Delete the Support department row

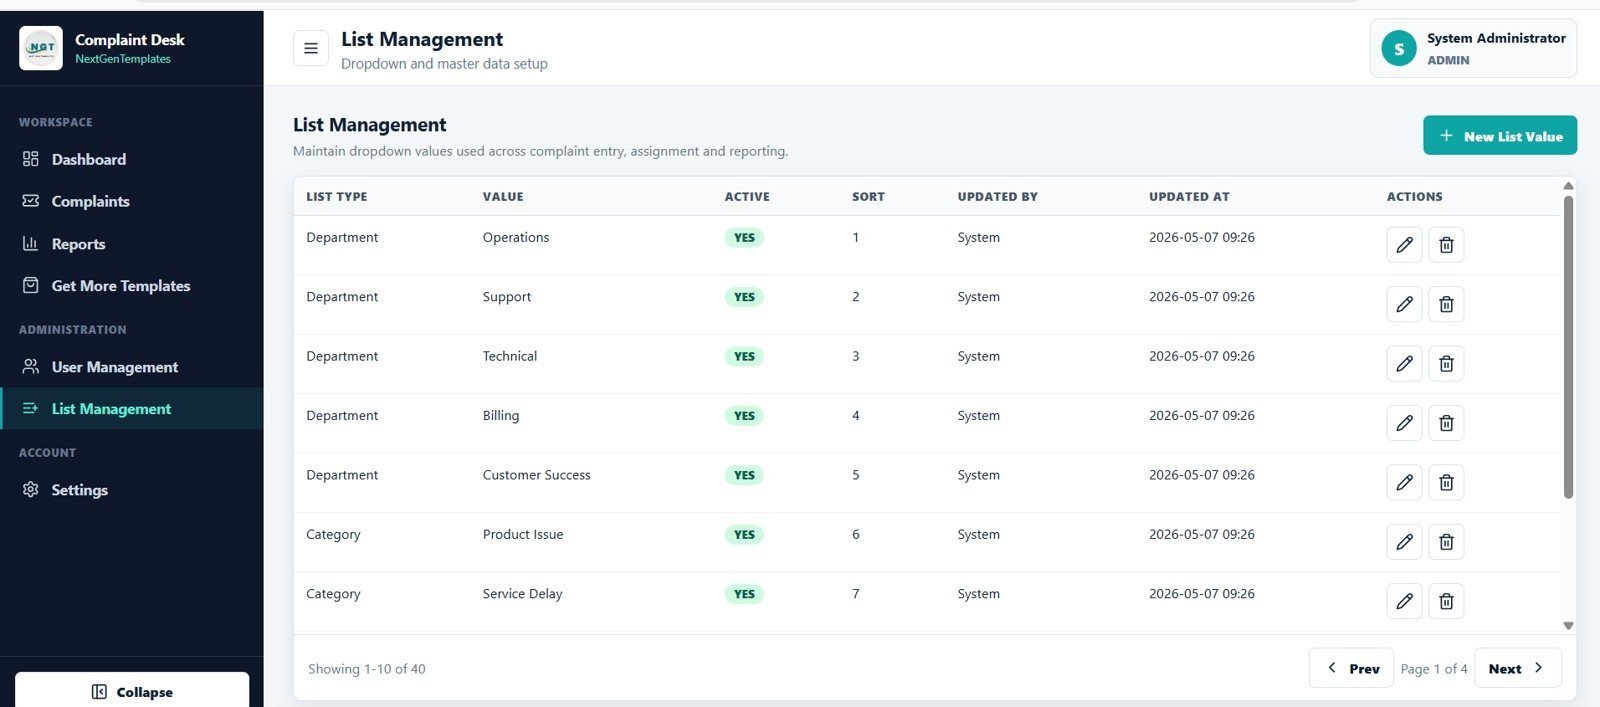tap(1446, 304)
